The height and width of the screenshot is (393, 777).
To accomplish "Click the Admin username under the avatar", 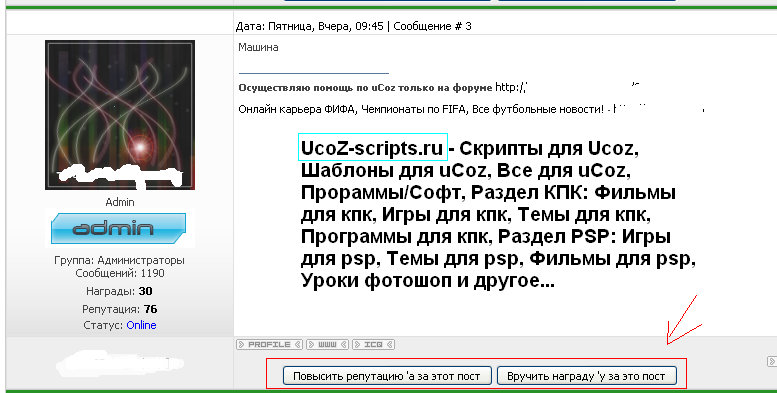I will (x=120, y=202).
